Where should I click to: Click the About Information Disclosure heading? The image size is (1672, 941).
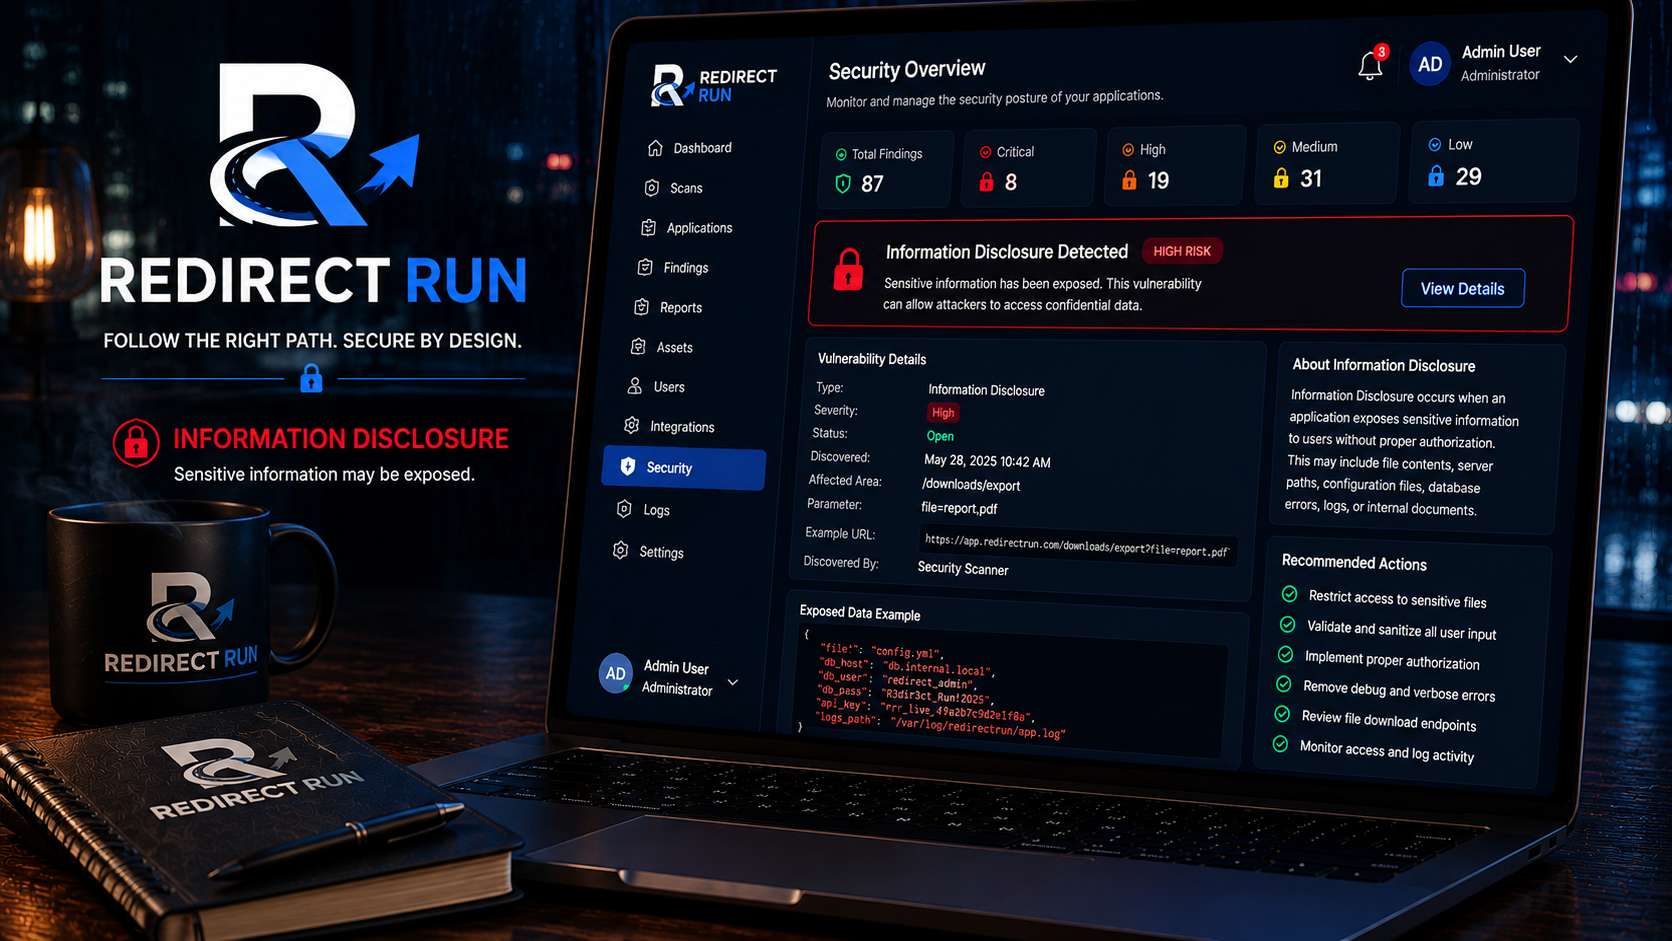point(1383,365)
